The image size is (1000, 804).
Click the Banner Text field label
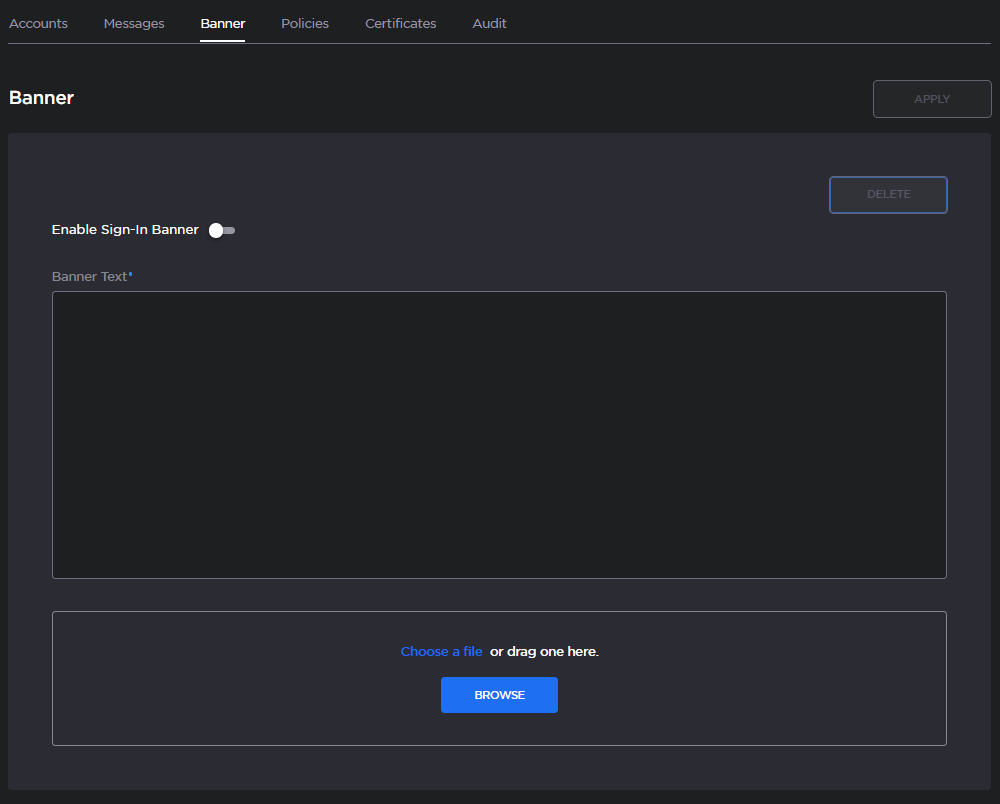tap(89, 277)
